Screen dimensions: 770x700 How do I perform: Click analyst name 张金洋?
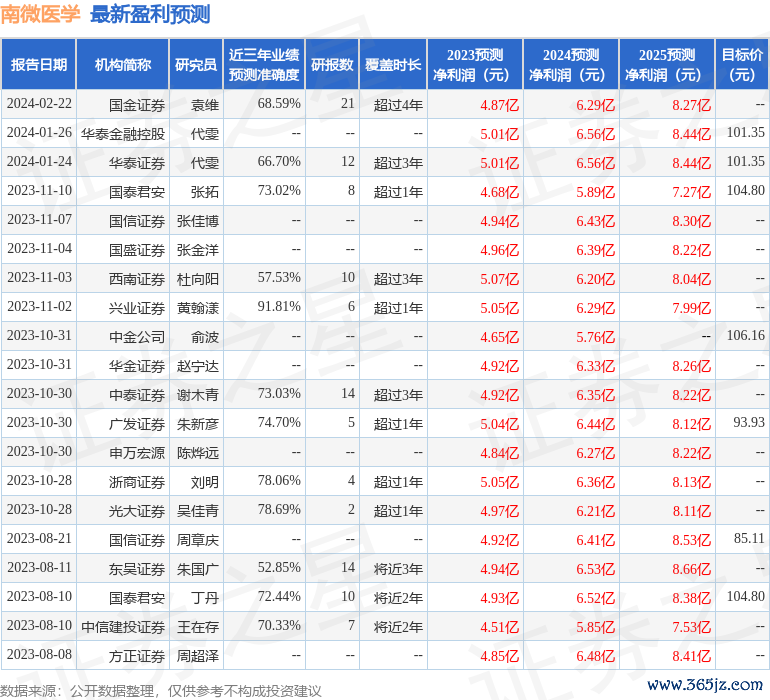coord(198,250)
